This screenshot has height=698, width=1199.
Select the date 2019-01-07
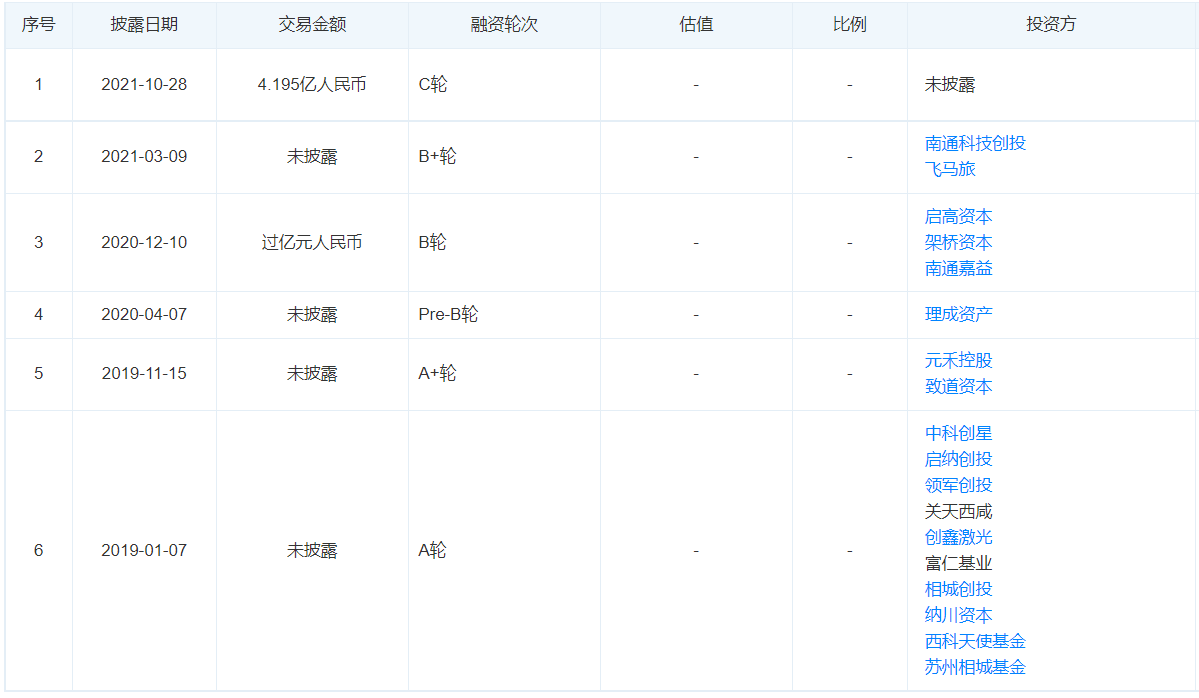[144, 550]
